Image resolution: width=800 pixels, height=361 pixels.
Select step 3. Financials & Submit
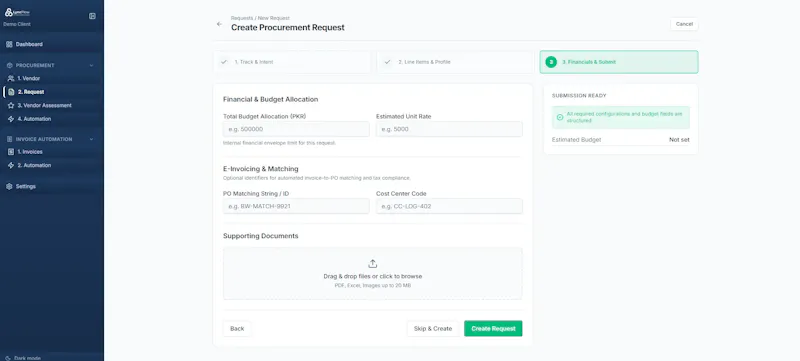619,62
